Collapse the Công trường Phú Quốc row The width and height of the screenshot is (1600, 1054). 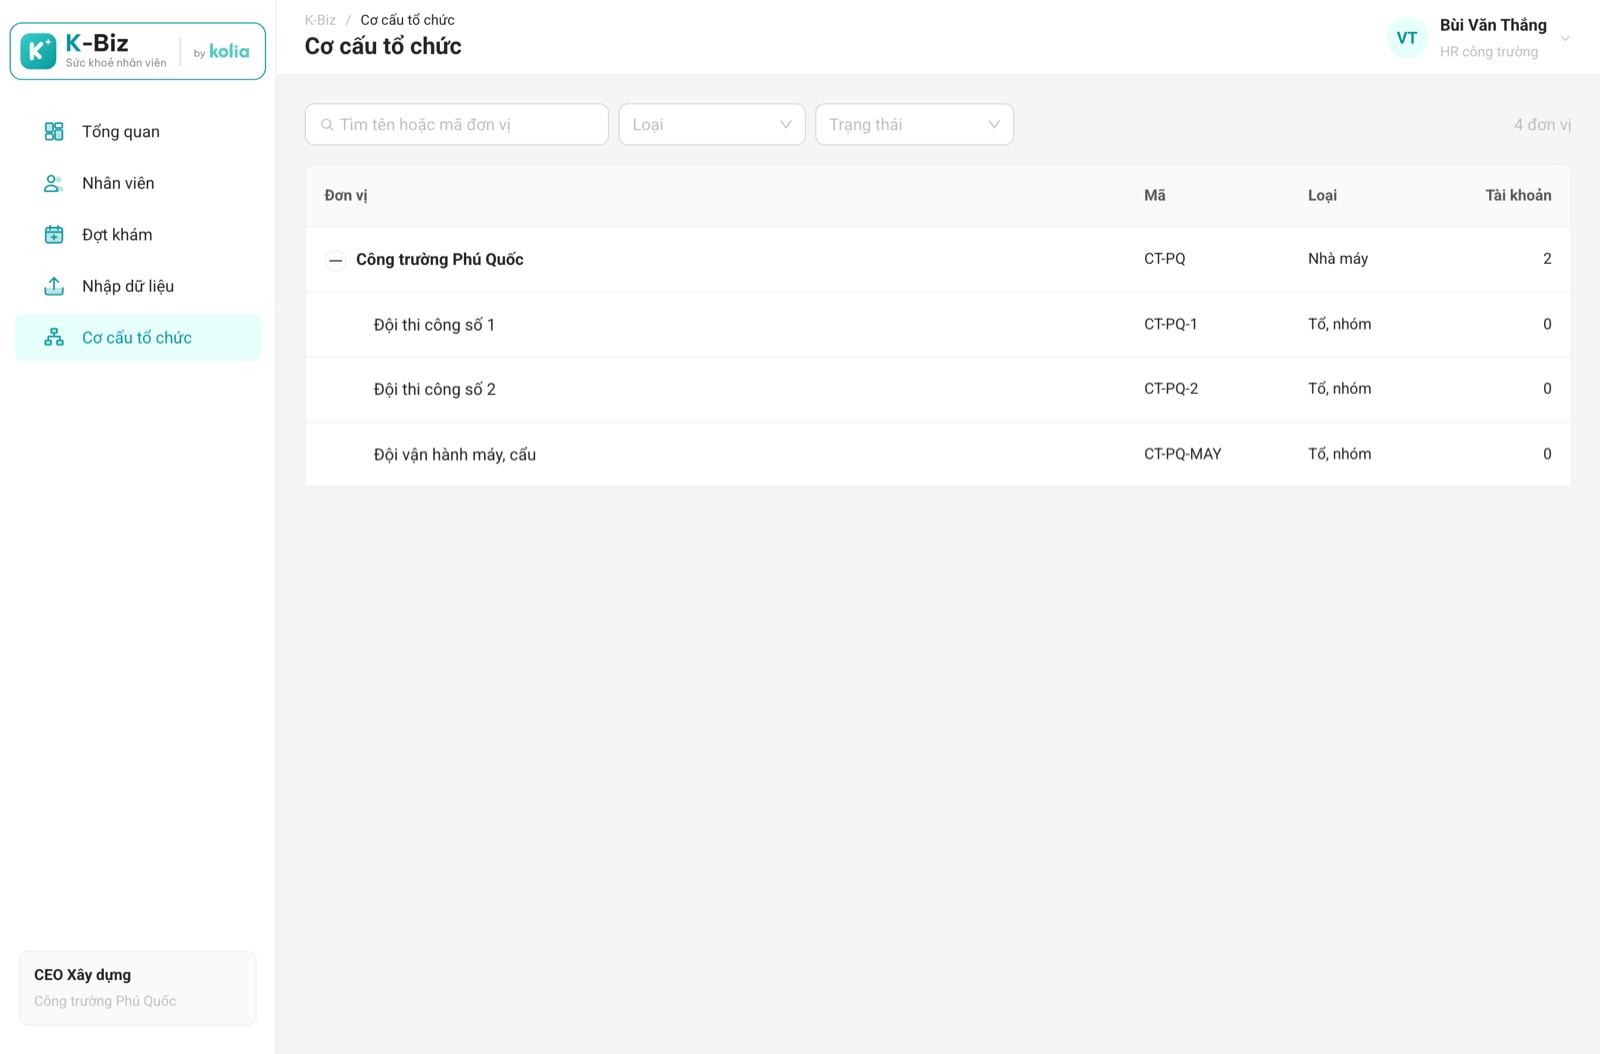[x=336, y=260]
